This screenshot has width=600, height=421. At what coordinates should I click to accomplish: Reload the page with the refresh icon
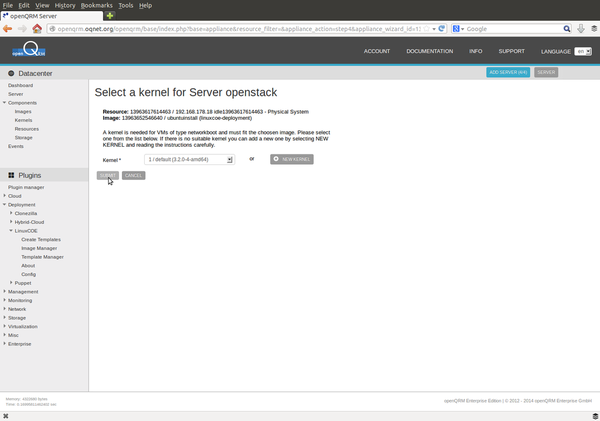(442, 29)
